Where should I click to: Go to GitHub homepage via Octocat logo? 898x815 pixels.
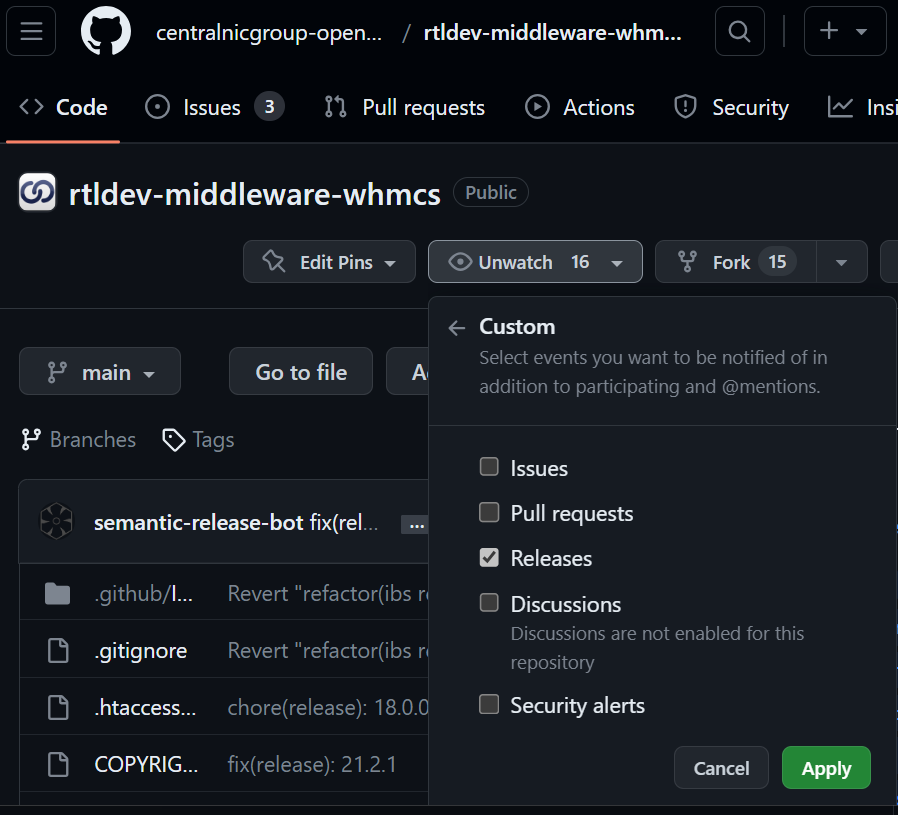pos(105,31)
